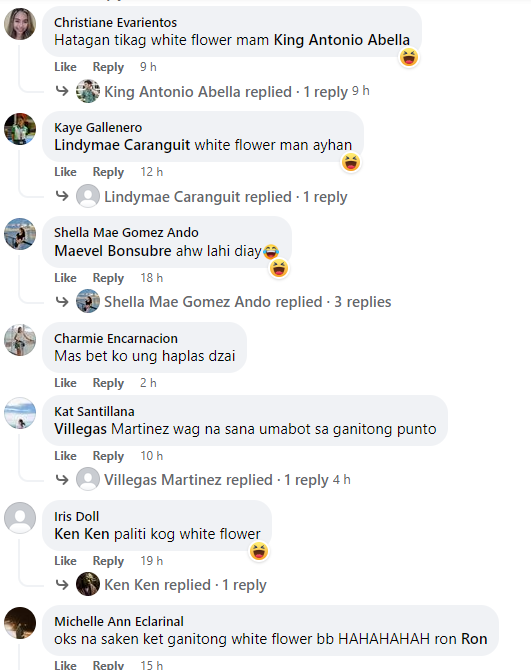Expand Lindymae Caranguit's 1 reply
This screenshot has width=531, height=670.
226,197
